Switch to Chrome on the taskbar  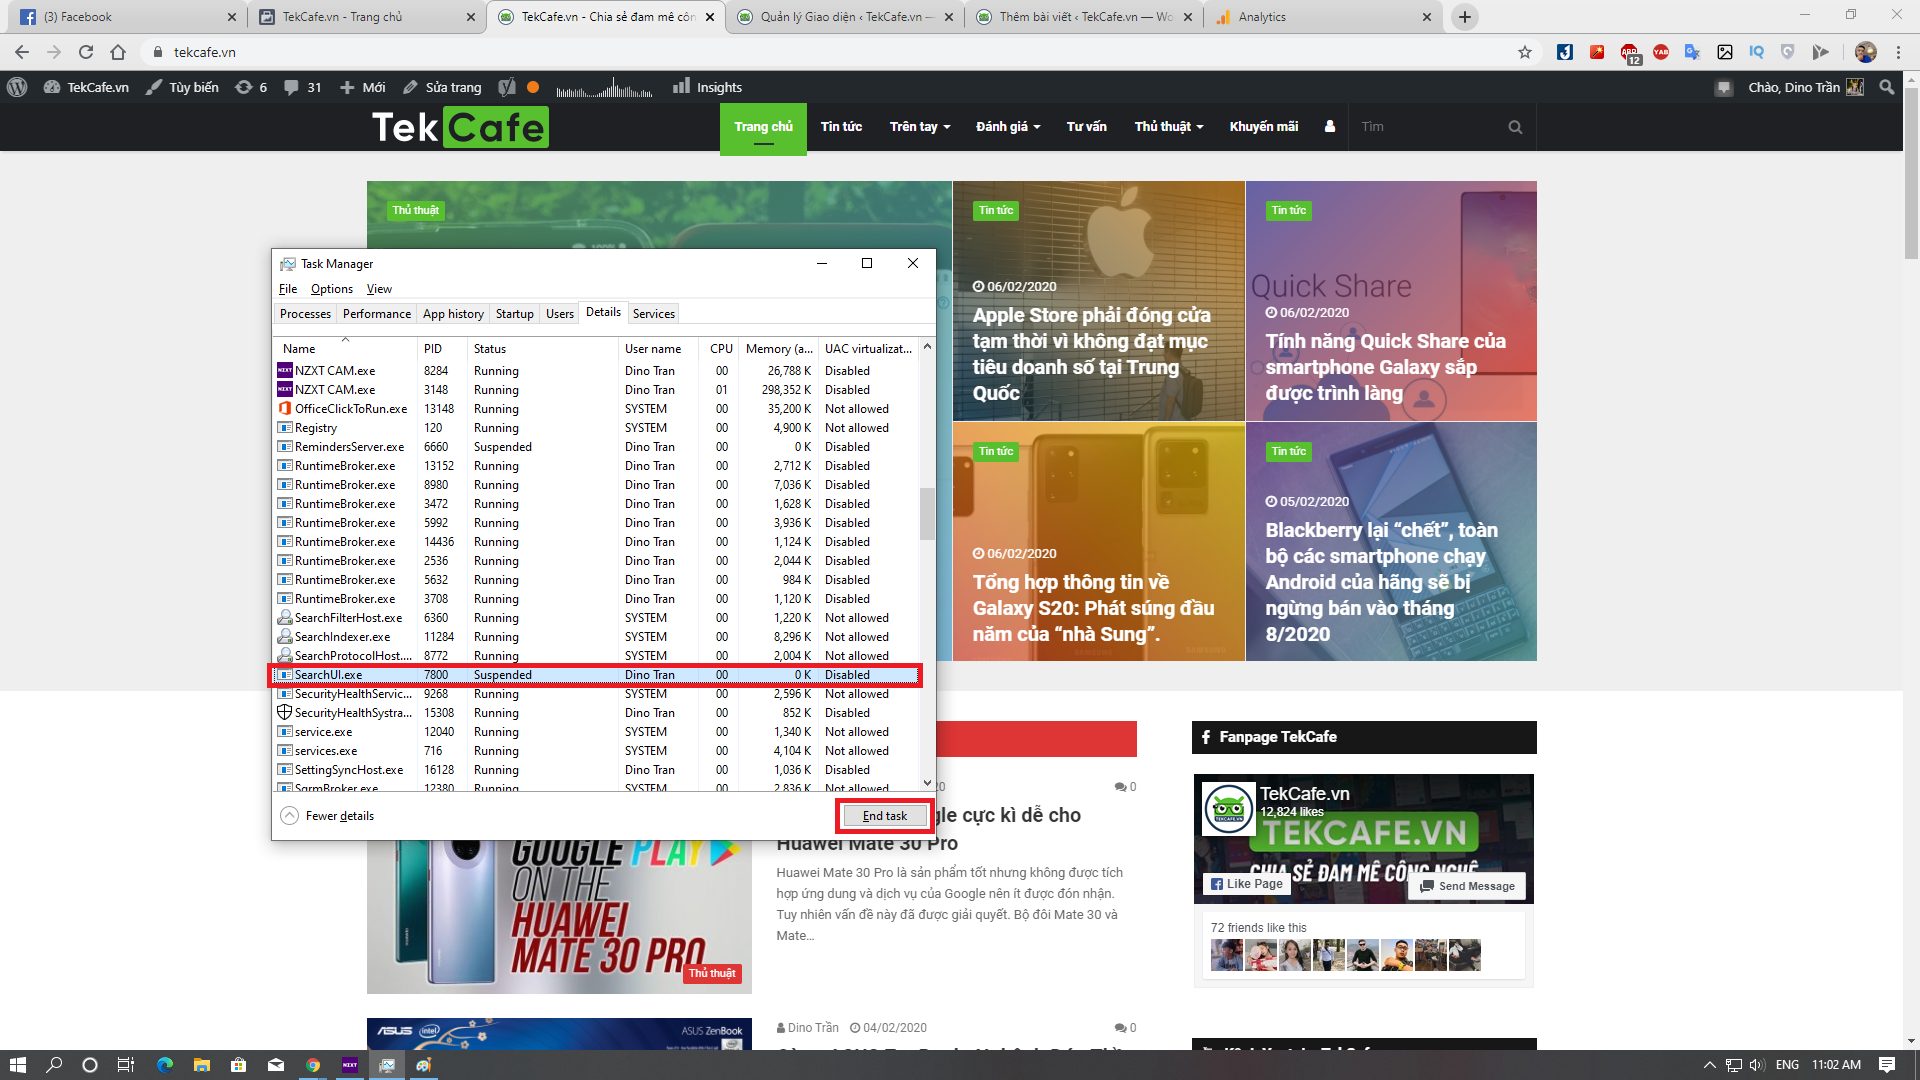click(313, 1065)
